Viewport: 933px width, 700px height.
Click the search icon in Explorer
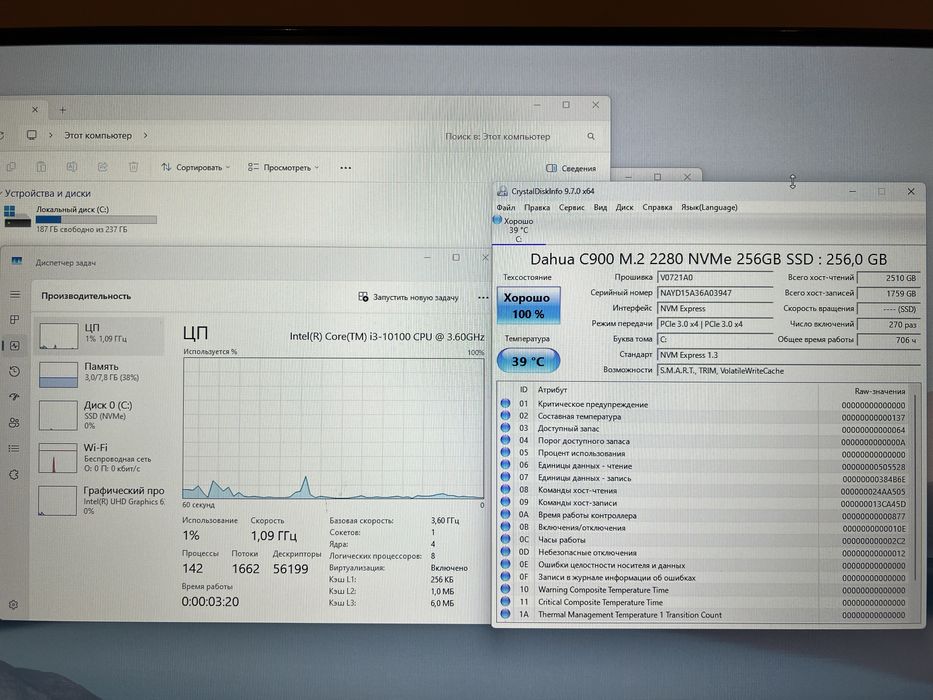click(591, 136)
